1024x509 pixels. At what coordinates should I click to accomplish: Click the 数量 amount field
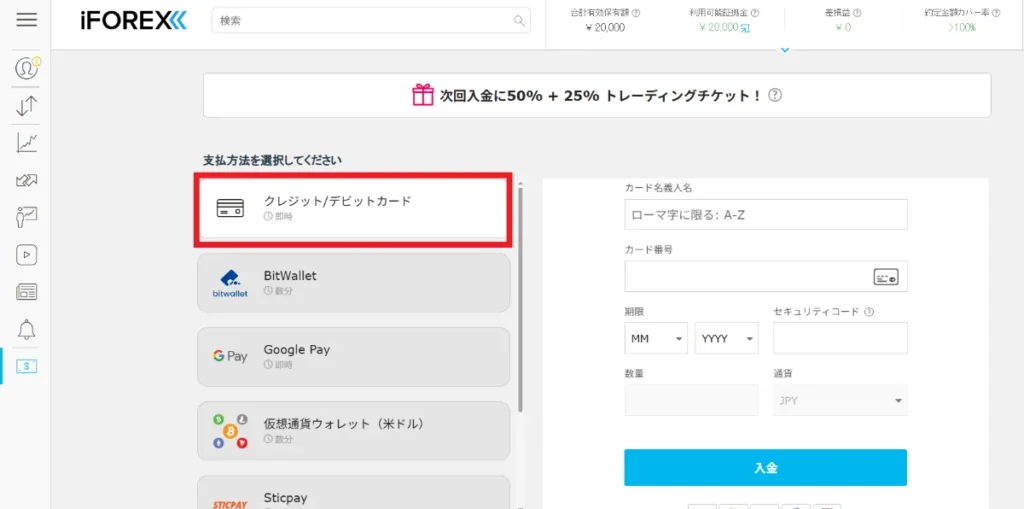pyautogui.click(x=691, y=400)
